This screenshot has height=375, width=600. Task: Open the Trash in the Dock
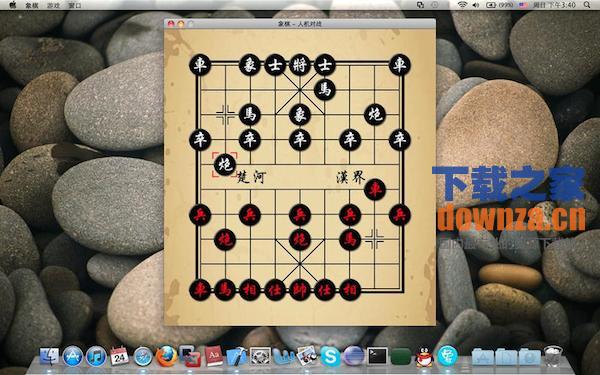click(553, 356)
